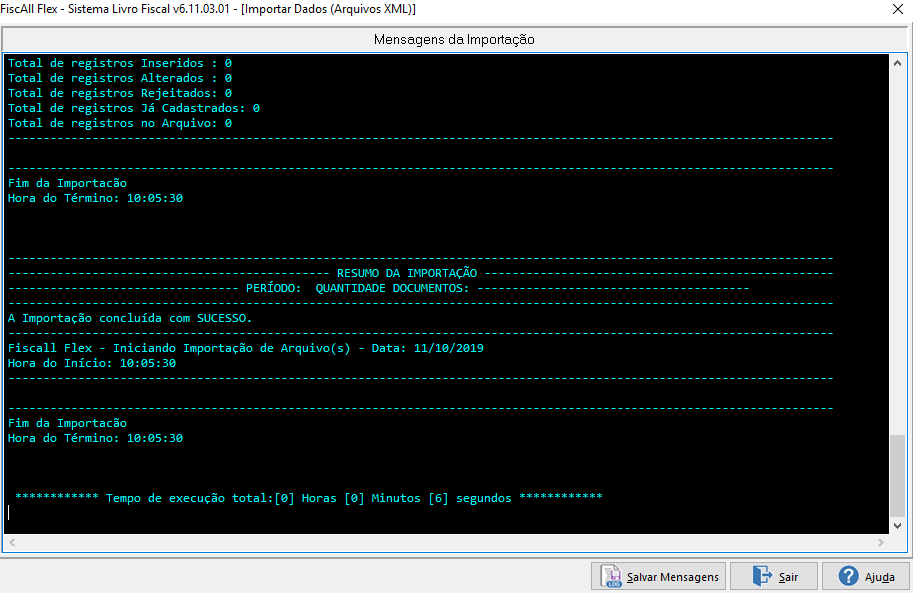Open the Ajuda help button

point(866,577)
